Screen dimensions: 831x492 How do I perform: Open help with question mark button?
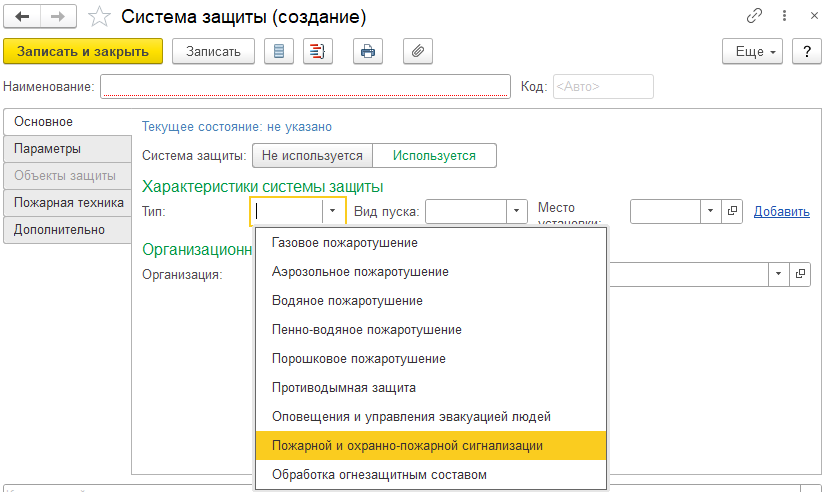(807, 51)
